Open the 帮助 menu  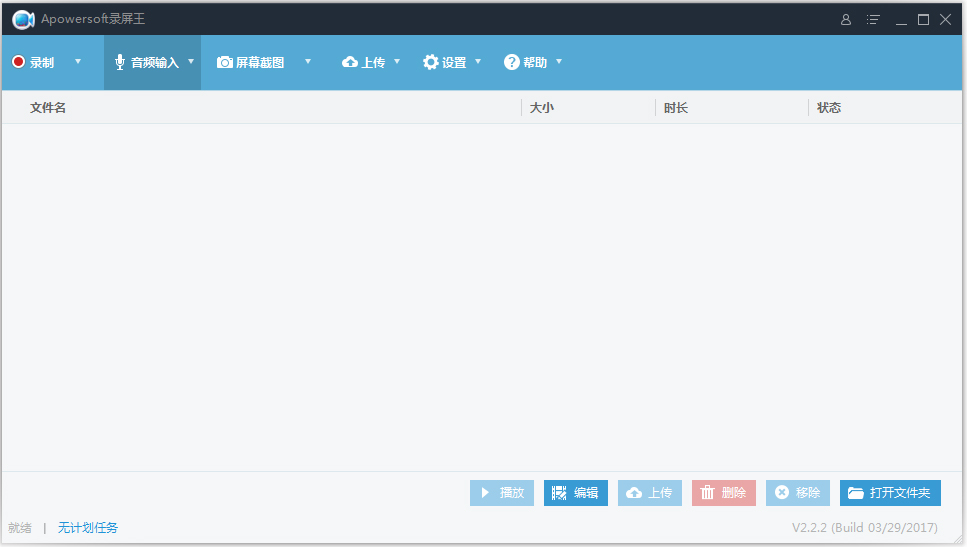click(536, 62)
